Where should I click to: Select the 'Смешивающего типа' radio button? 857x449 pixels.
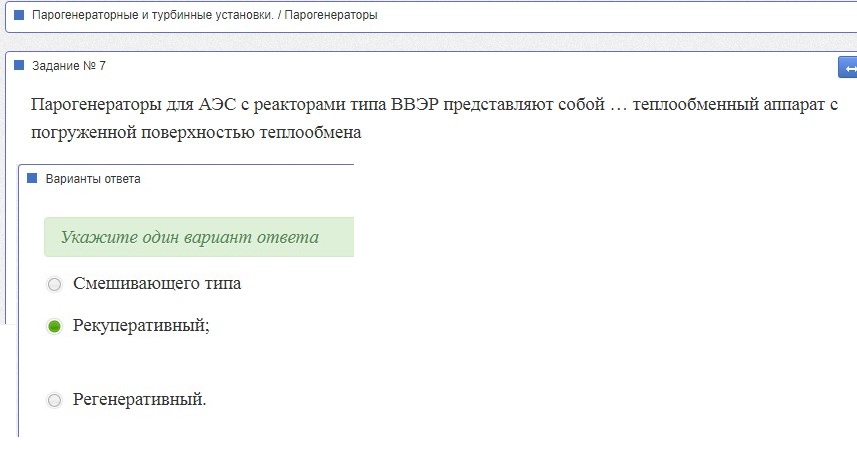[54, 284]
